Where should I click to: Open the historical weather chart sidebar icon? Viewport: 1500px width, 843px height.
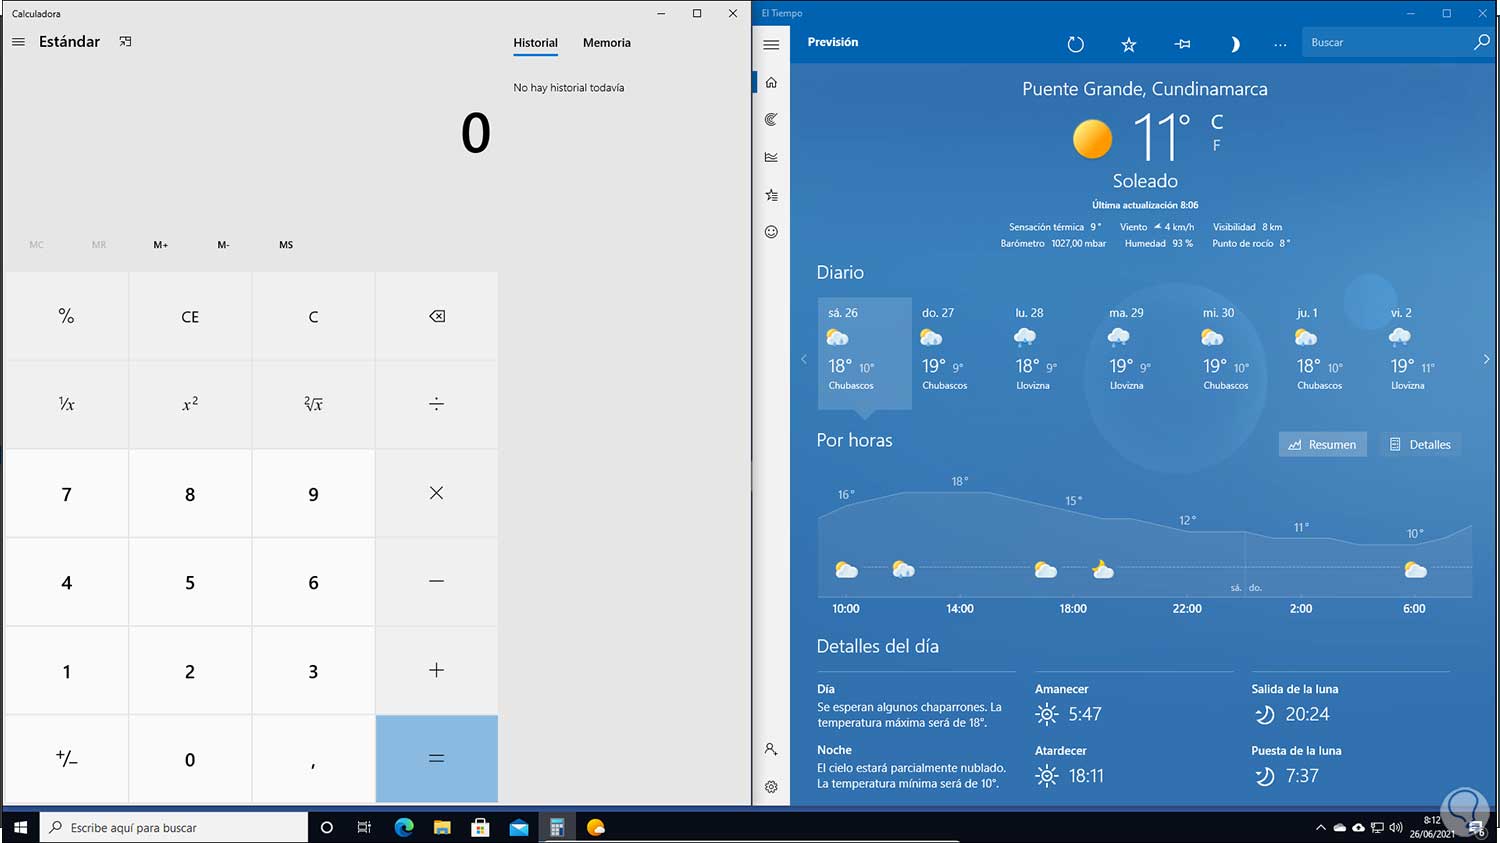tap(771, 157)
